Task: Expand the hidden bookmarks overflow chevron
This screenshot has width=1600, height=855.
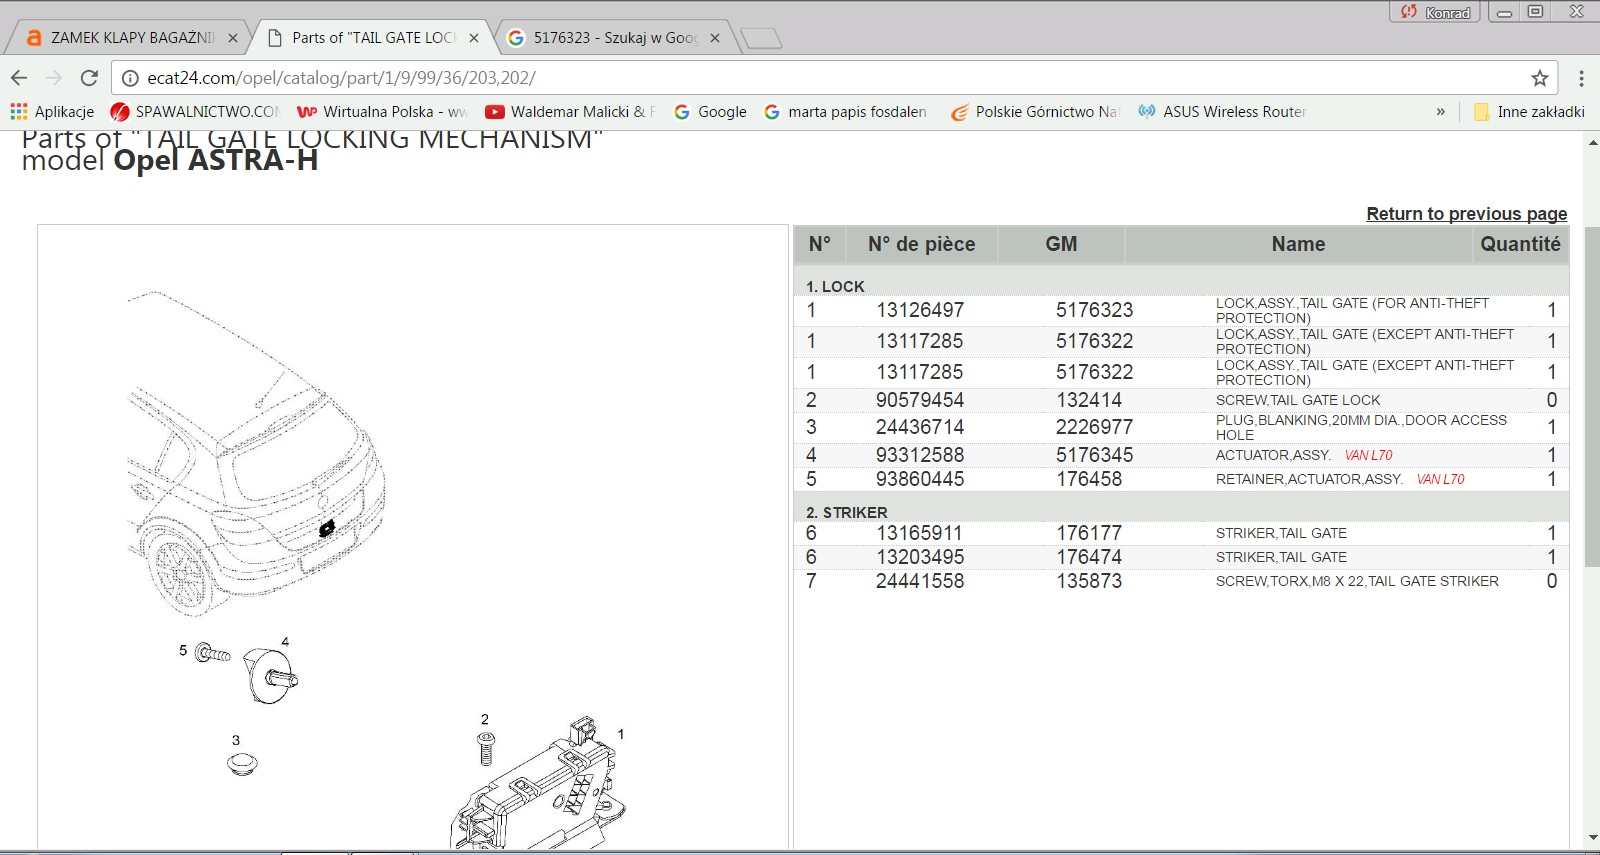Action: coord(1440,112)
